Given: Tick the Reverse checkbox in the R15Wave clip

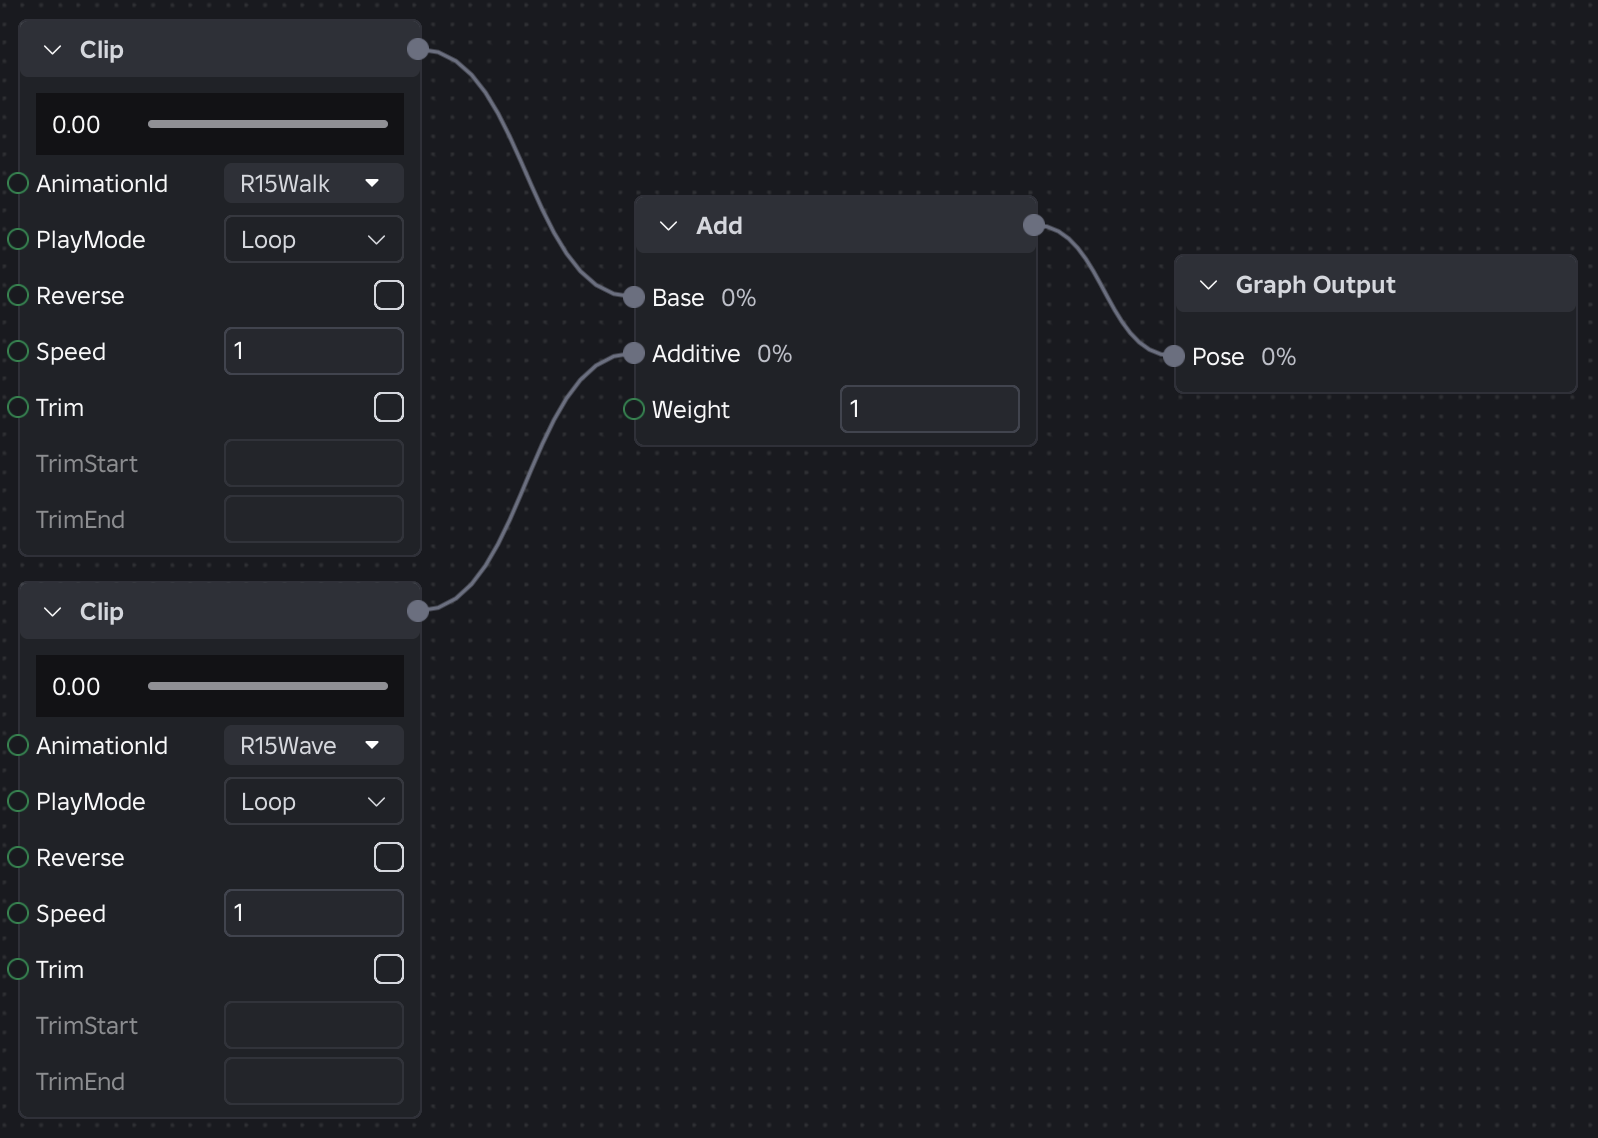Looking at the screenshot, I should (x=389, y=857).
